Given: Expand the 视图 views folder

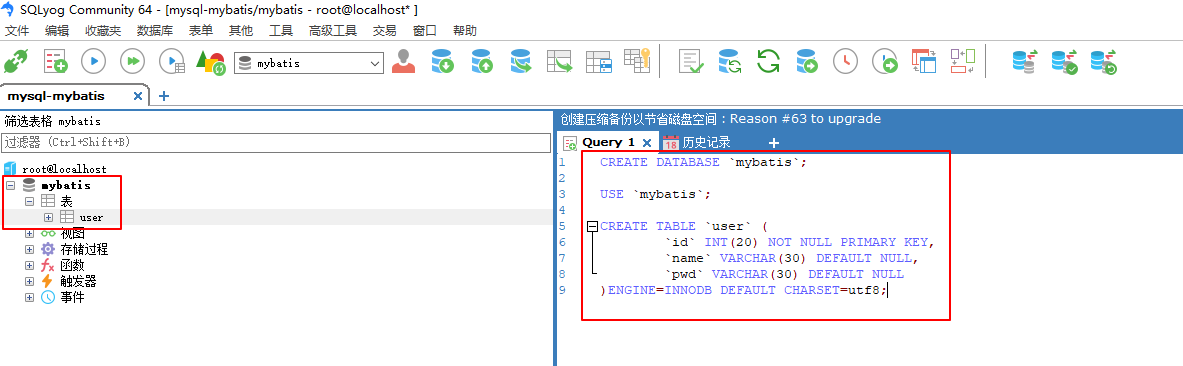Looking at the screenshot, I should point(29,233).
